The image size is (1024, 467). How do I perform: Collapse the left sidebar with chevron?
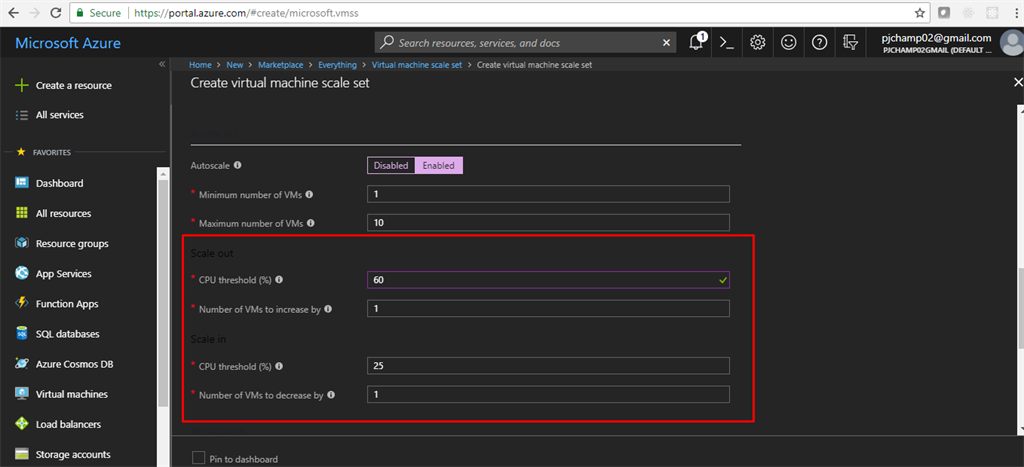pos(162,64)
